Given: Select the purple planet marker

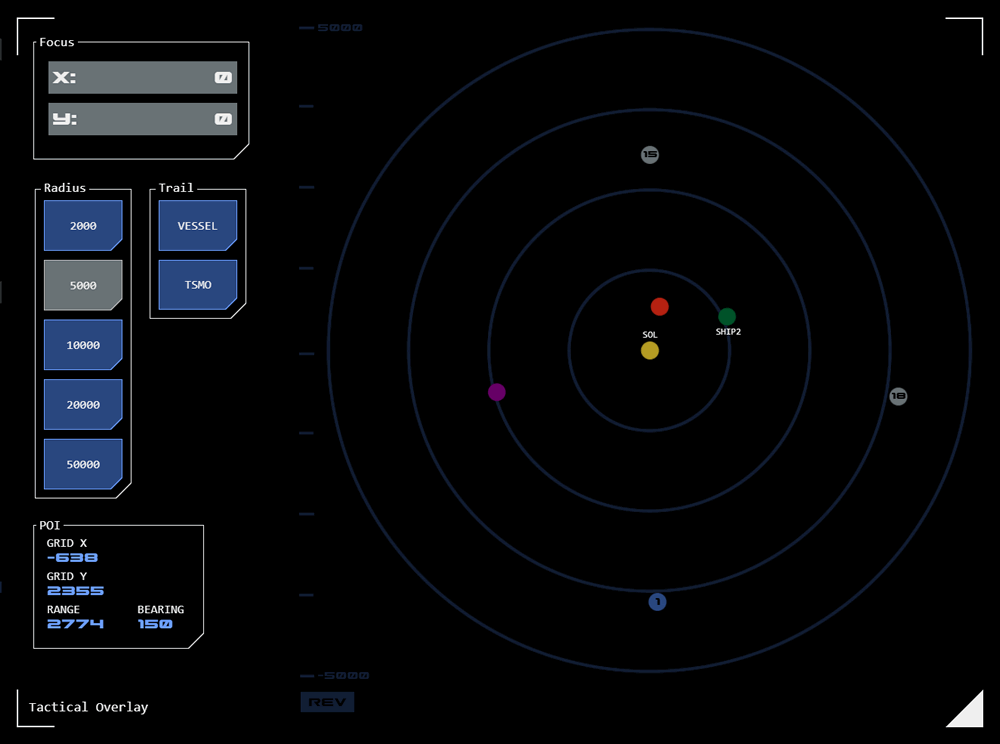Looking at the screenshot, I should pyautogui.click(x=497, y=392).
